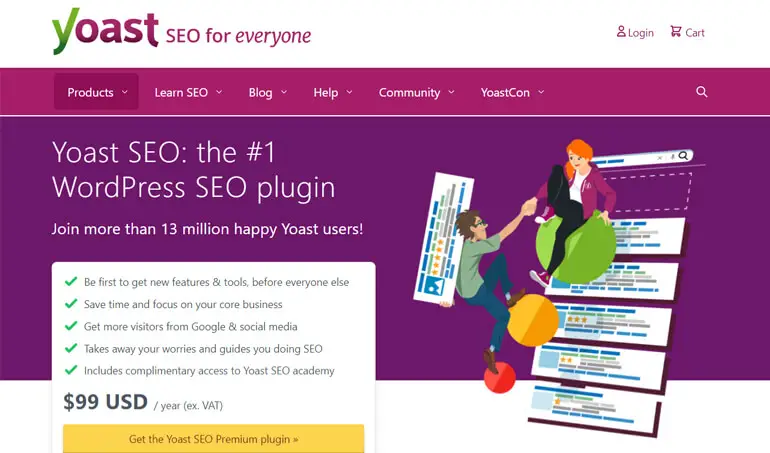Expand the Products dropdown chevron

coord(125,92)
